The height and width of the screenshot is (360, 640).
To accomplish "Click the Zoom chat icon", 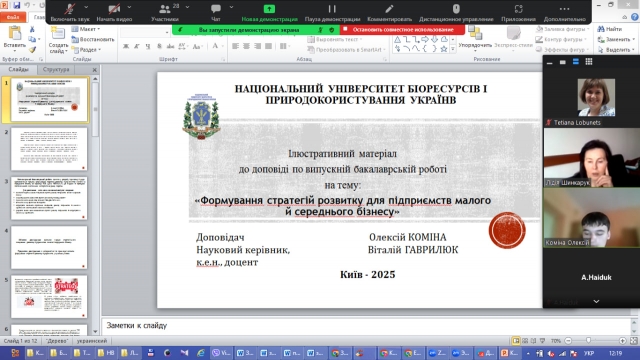I will (216, 9).
